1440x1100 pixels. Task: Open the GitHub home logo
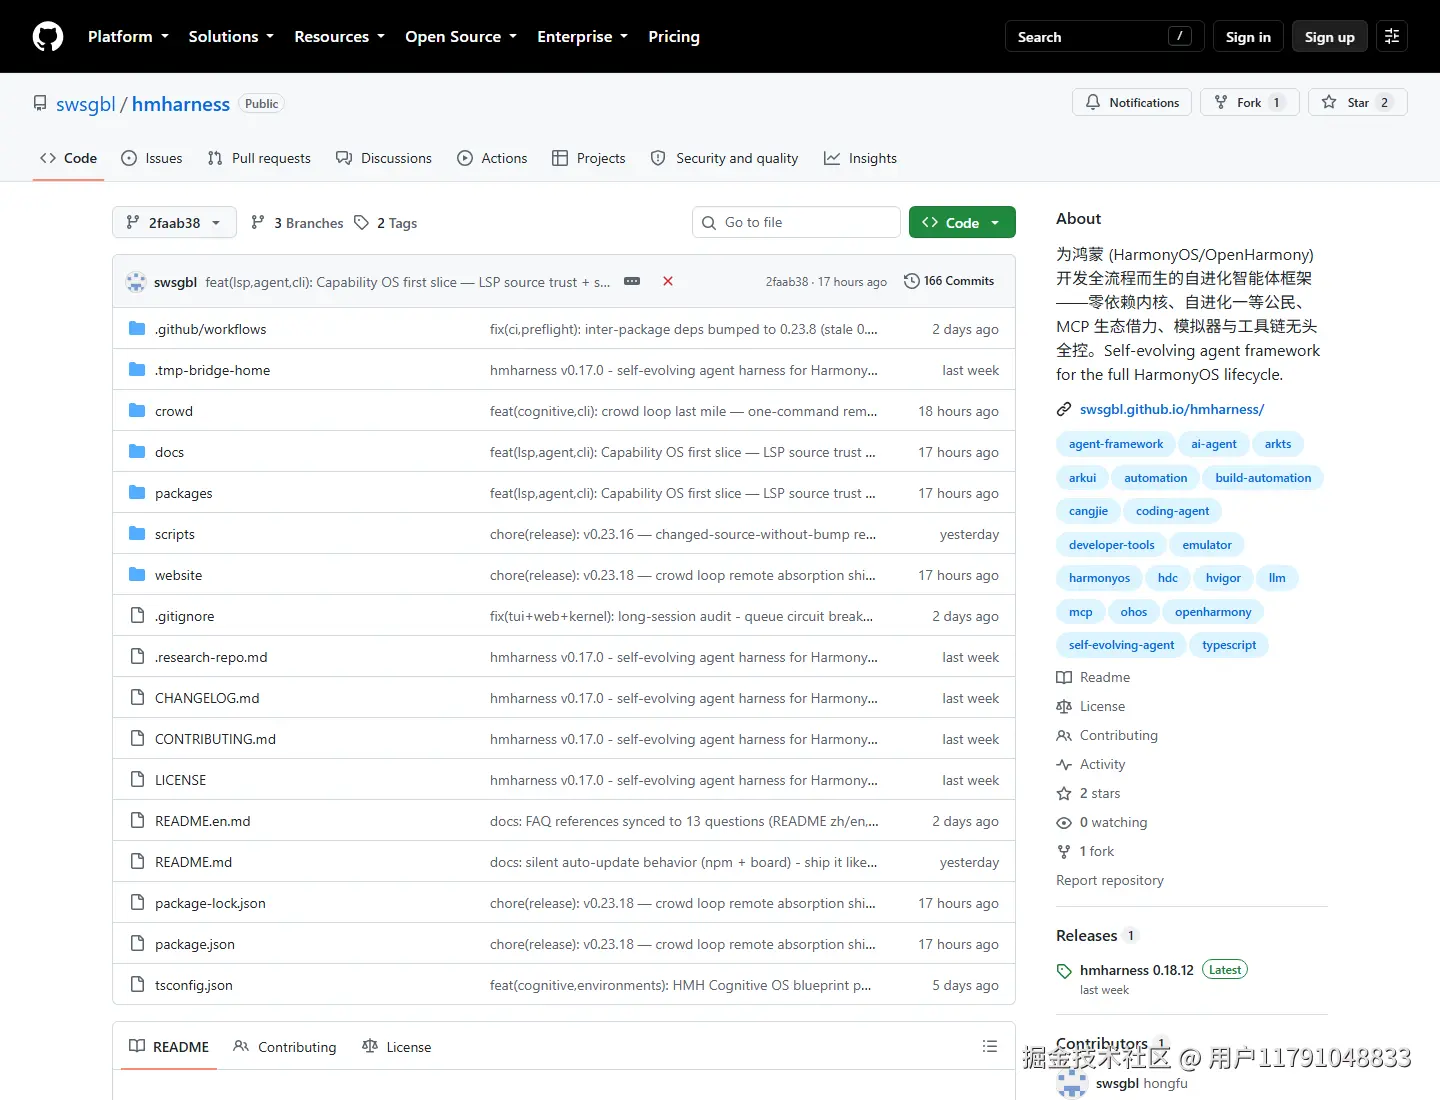[48, 37]
